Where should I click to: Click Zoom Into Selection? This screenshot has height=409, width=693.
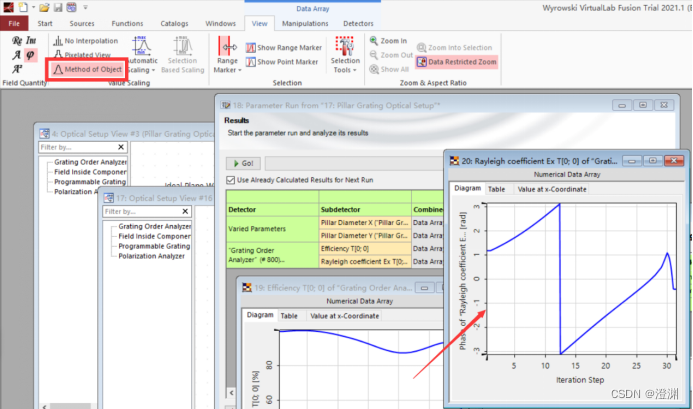(454, 47)
